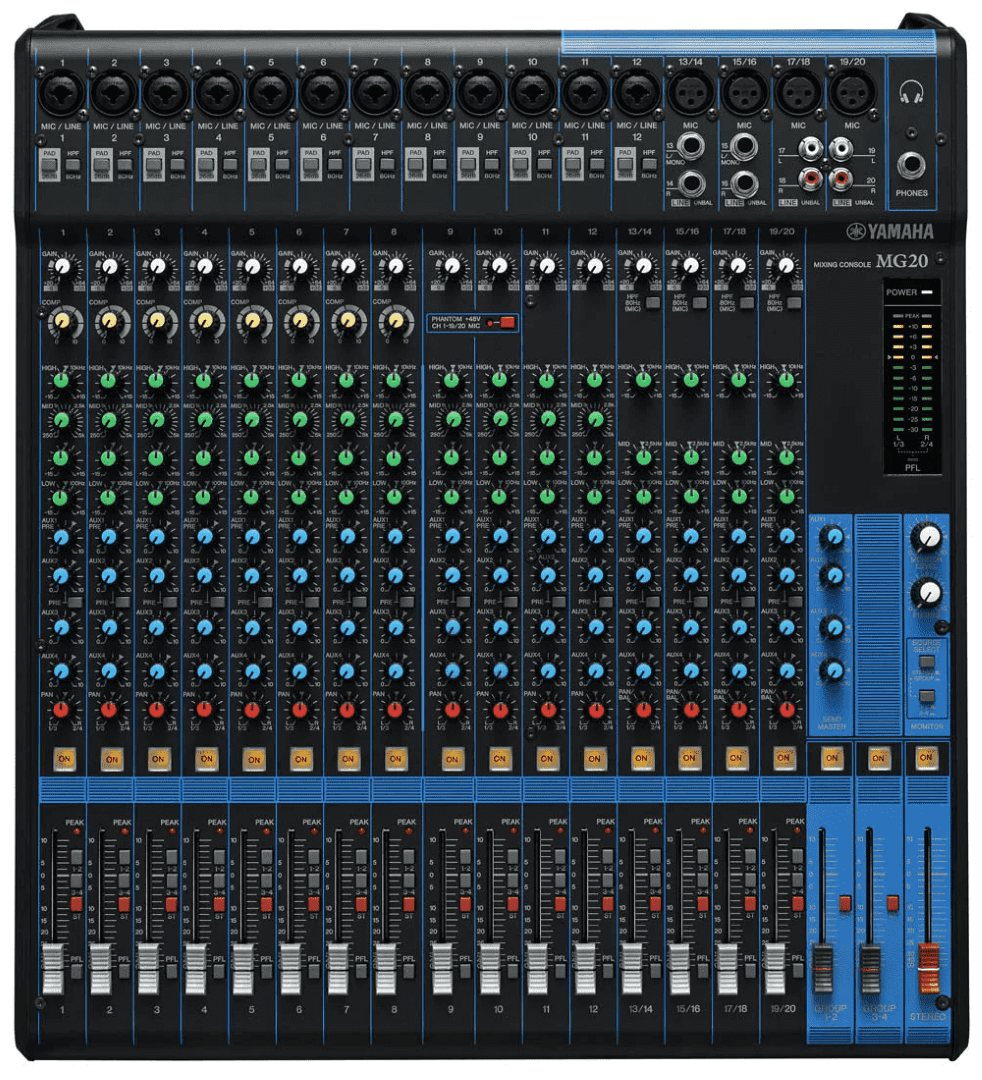Click the GROUP 1-2 fader
The image size is (982, 1080).
pyautogui.click(x=823, y=967)
